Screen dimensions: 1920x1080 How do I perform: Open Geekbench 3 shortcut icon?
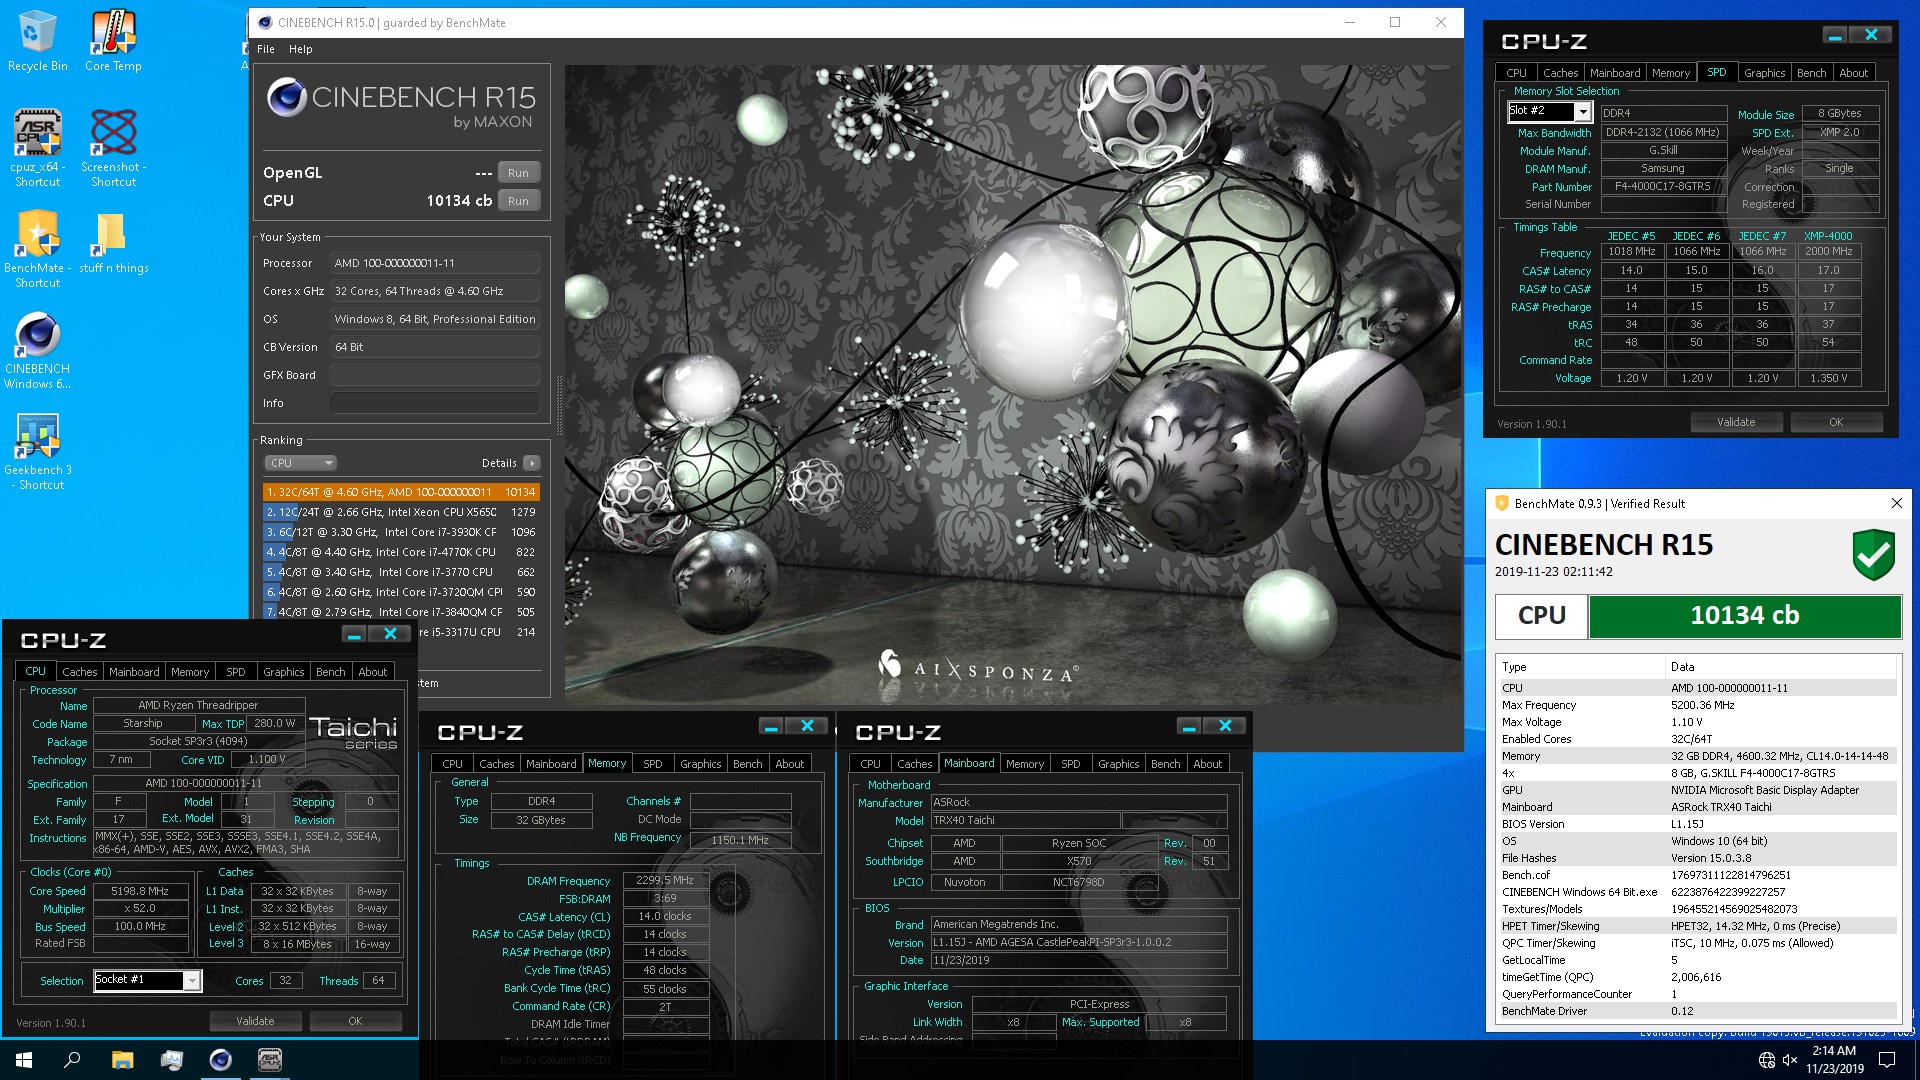[37, 451]
